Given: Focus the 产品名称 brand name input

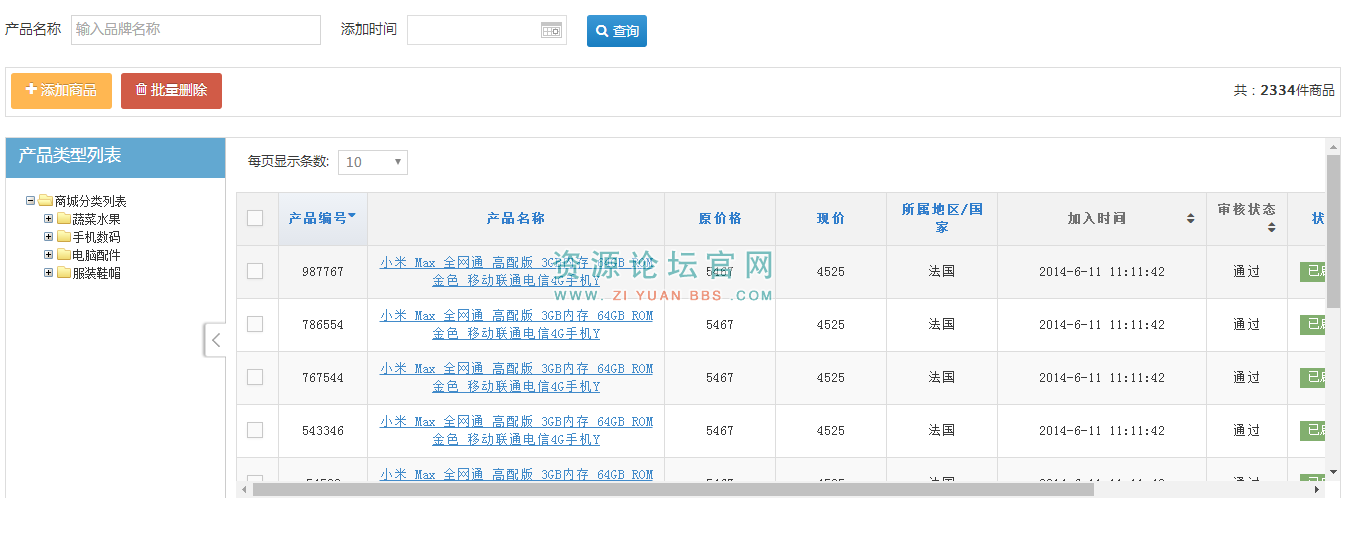Looking at the screenshot, I should click(x=196, y=30).
